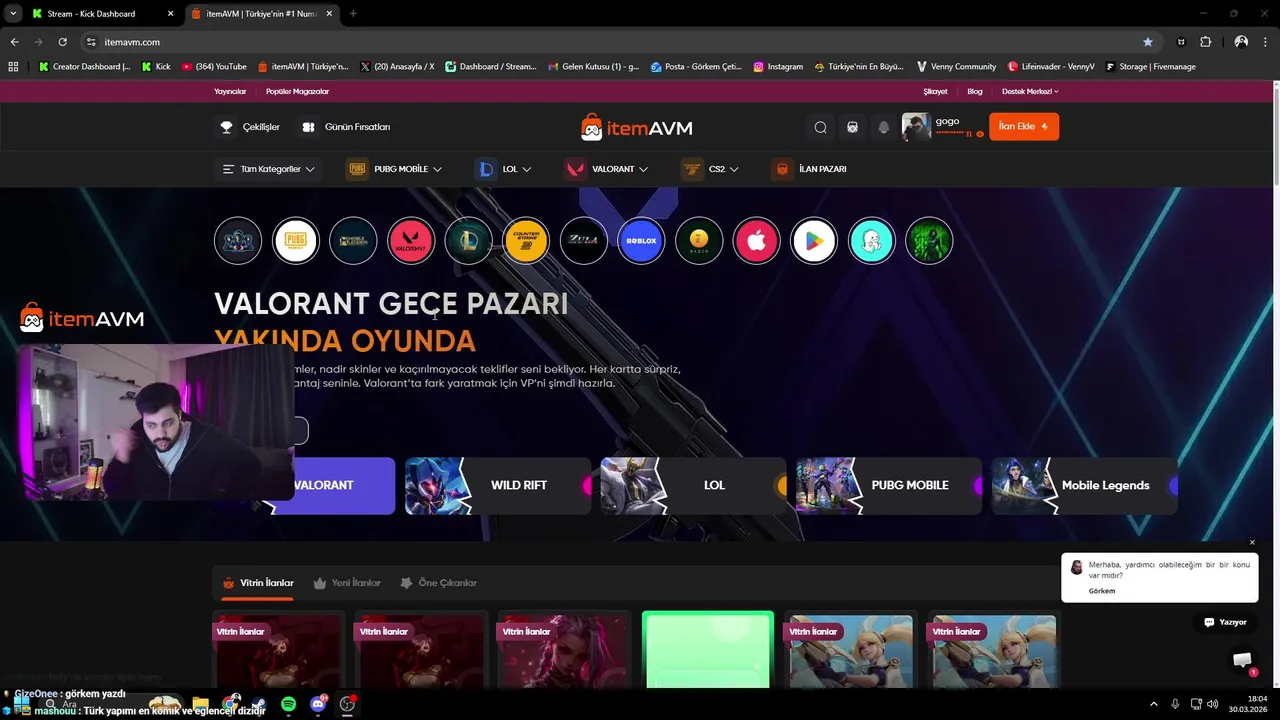Expand the Tüm Kategoriler dropdown
Image resolution: width=1280 pixels, height=720 pixels.
[268, 169]
